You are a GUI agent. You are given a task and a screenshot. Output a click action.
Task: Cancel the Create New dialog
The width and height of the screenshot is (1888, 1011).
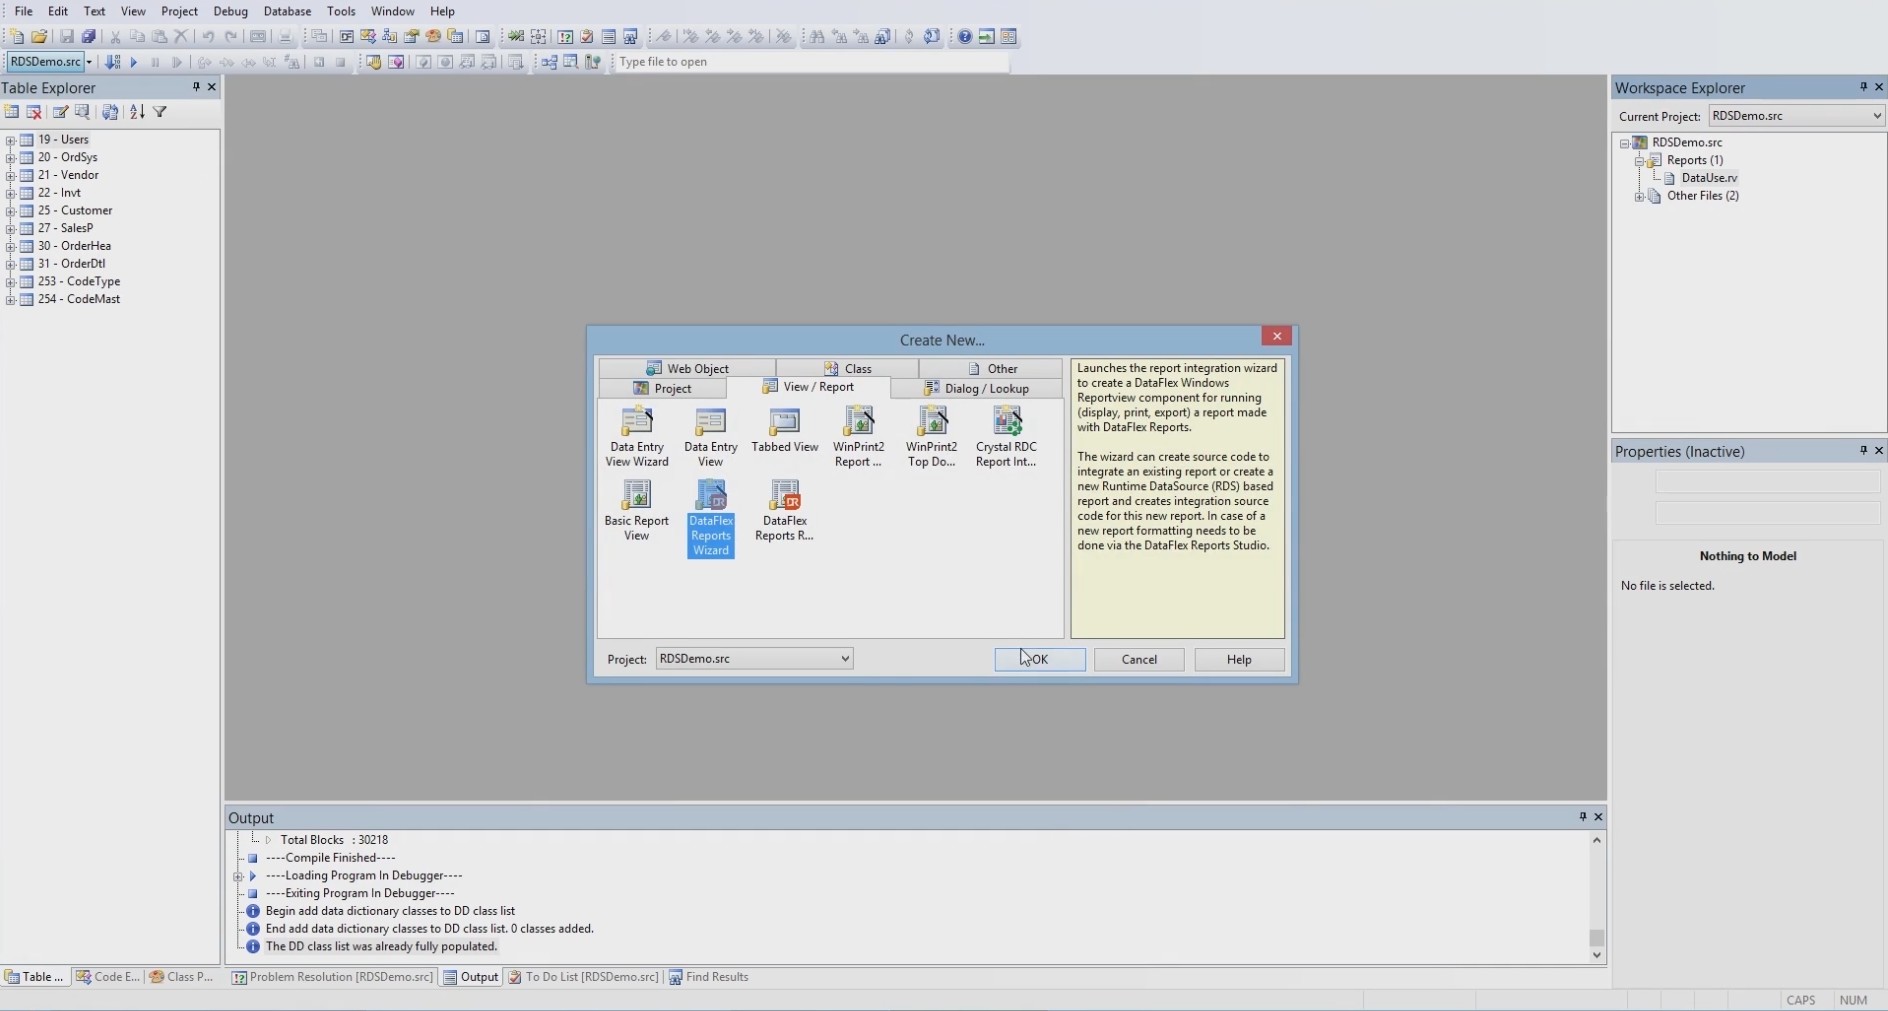point(1138,659)
